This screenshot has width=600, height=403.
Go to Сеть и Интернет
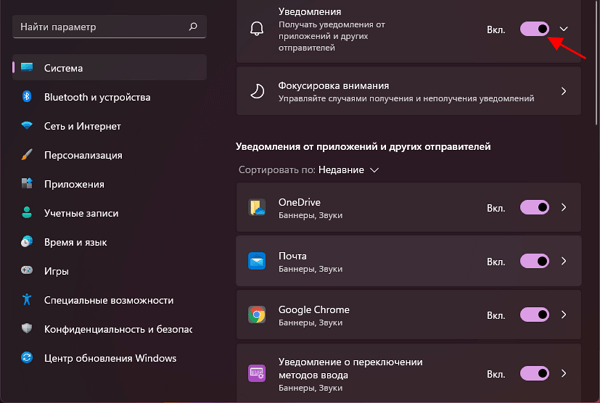click(x=110, y=126)
